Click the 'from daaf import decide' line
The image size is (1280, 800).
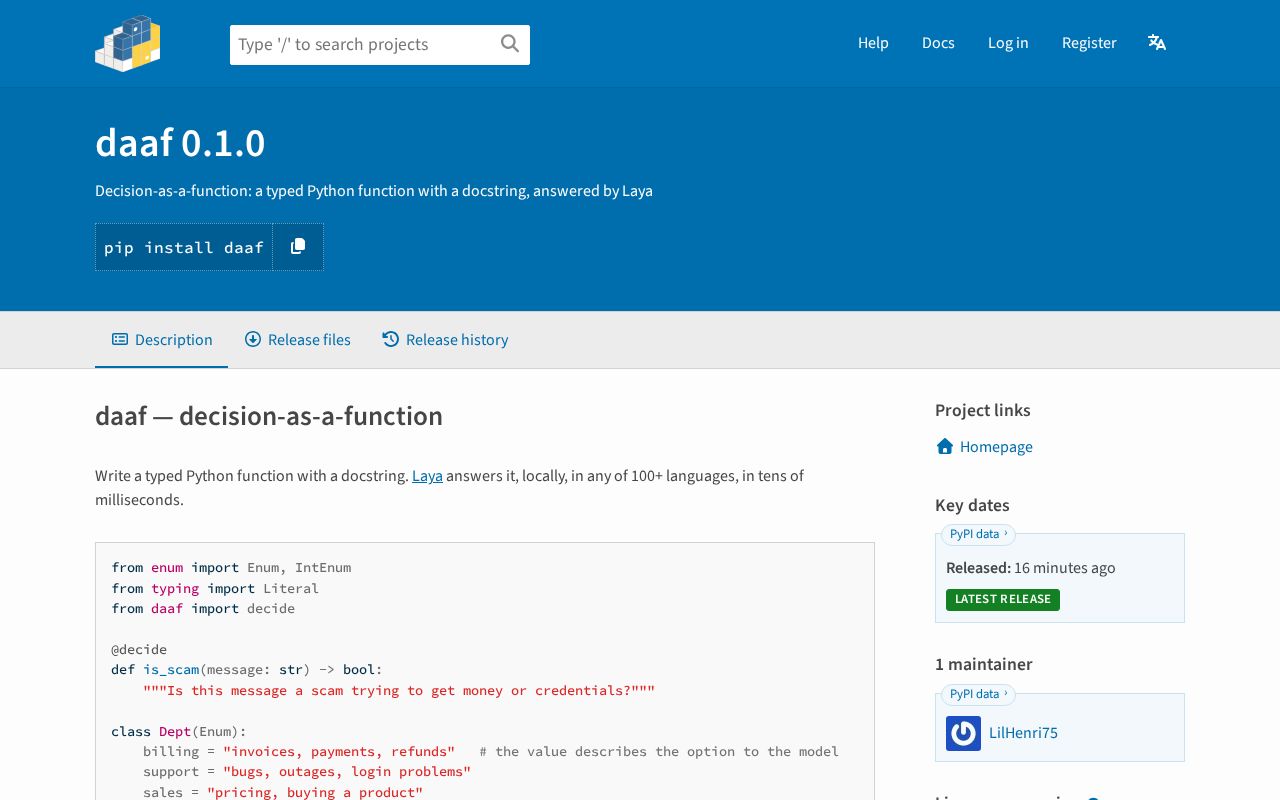click(203, 609)
